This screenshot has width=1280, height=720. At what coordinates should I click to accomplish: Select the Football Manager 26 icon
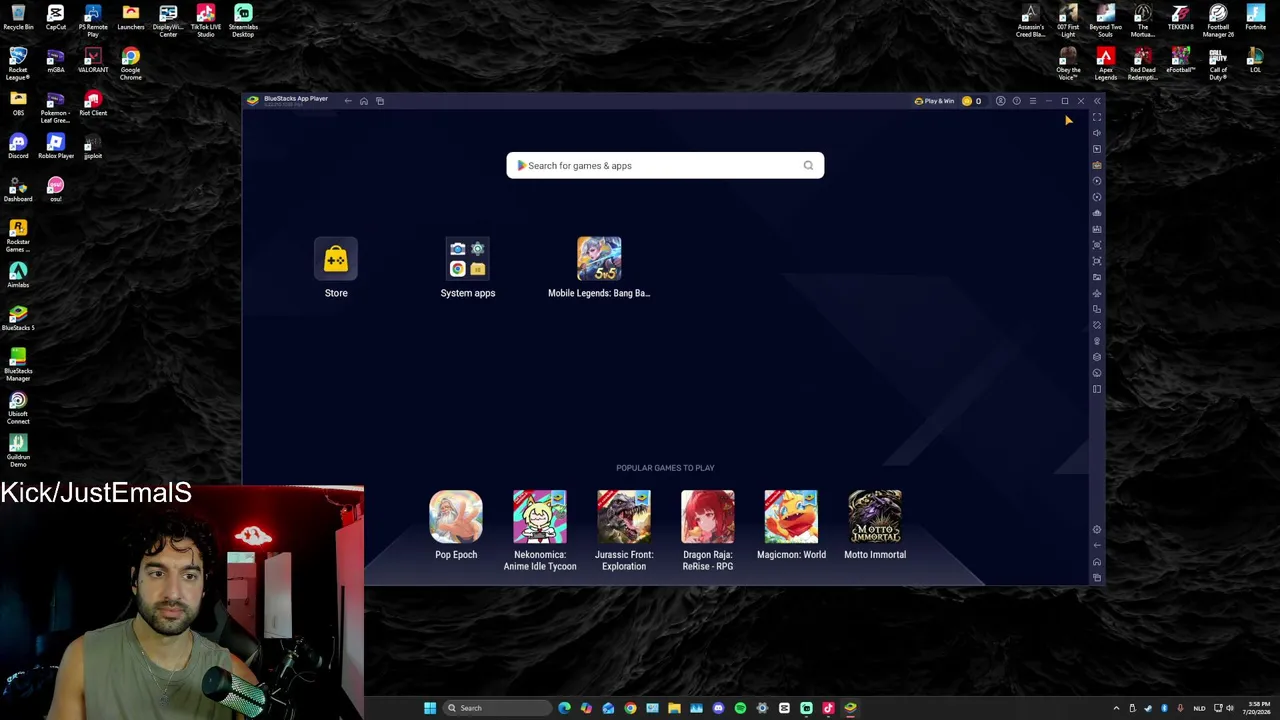pos(1218,20)
